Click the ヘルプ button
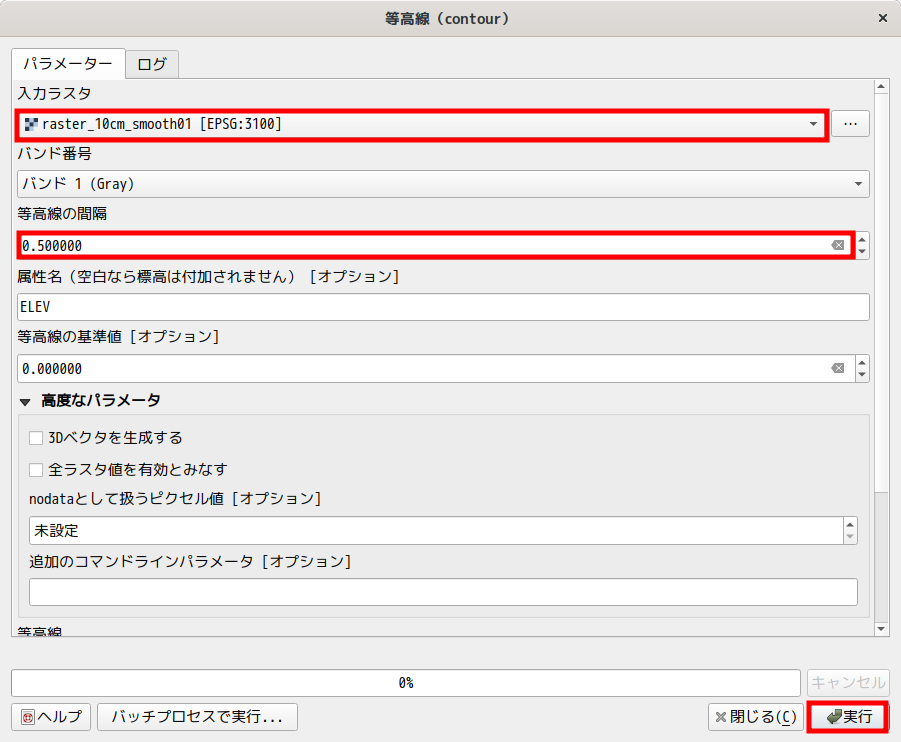This screenshot has height=742, width=901. pyautogui.click(x=51, y=717)
